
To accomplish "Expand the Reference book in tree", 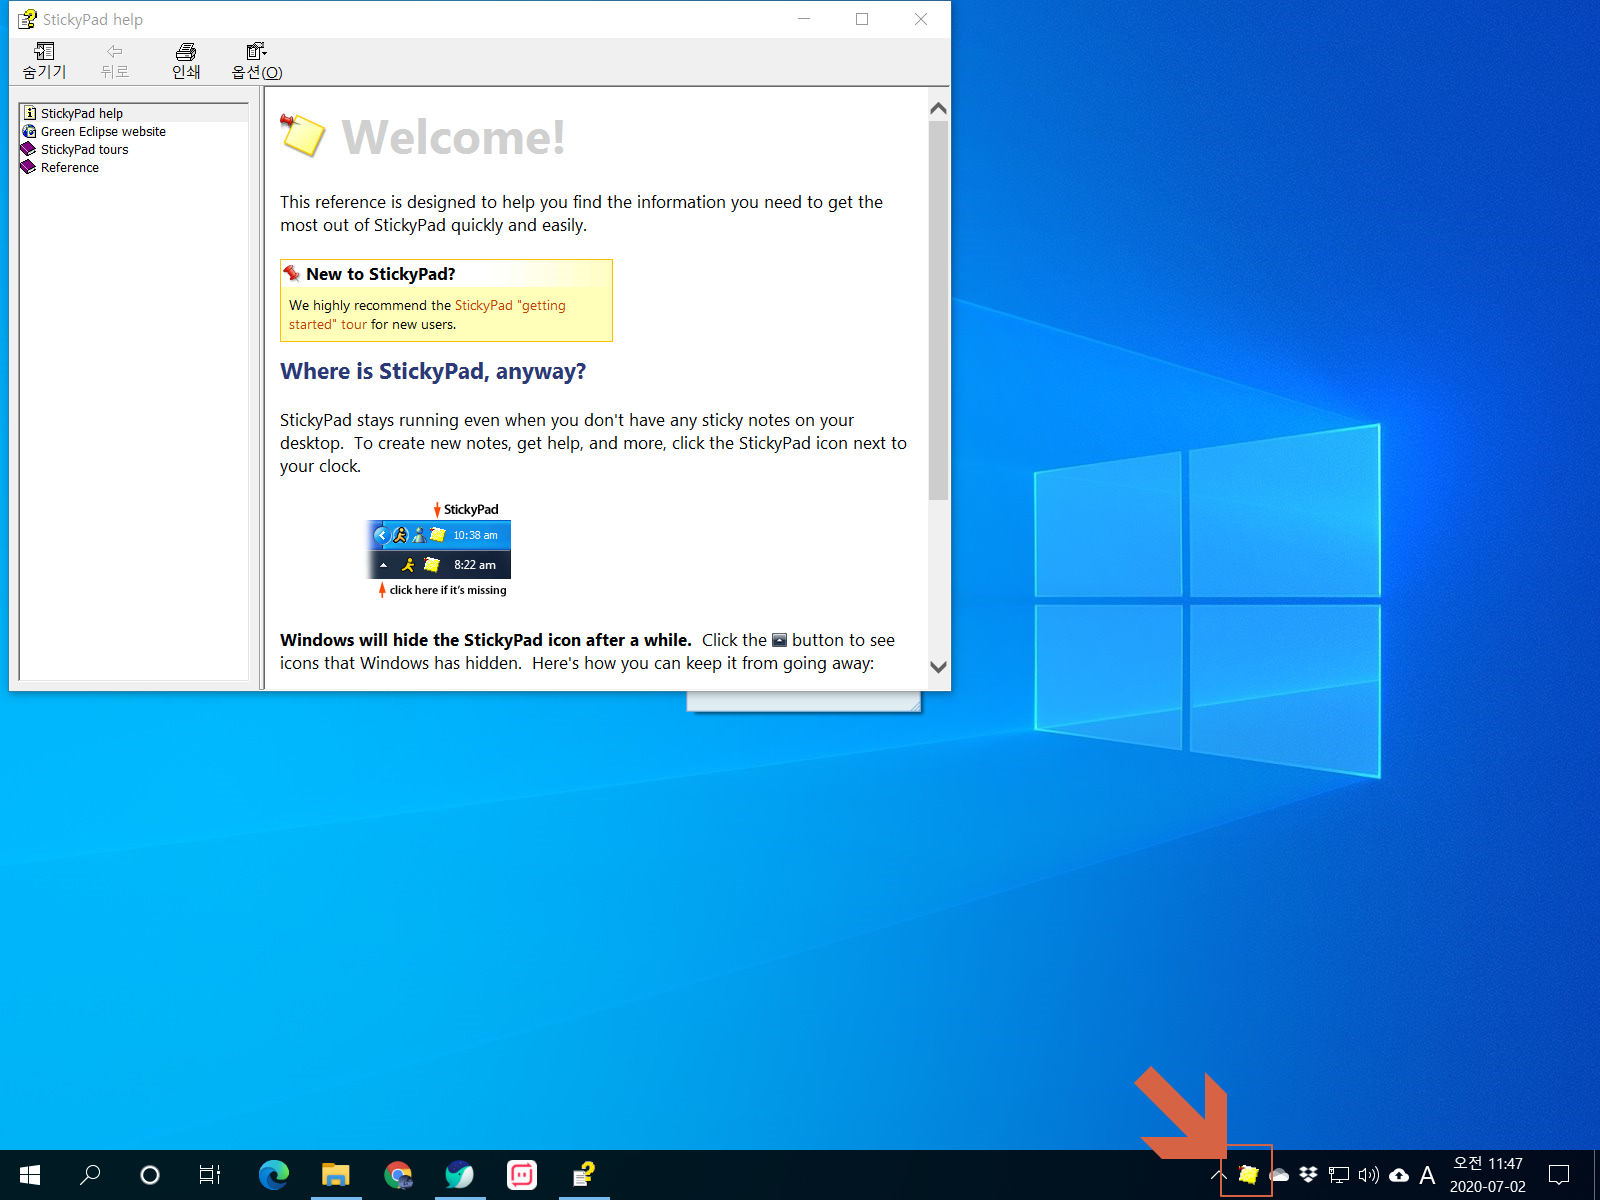I will (x=60, y=167).
